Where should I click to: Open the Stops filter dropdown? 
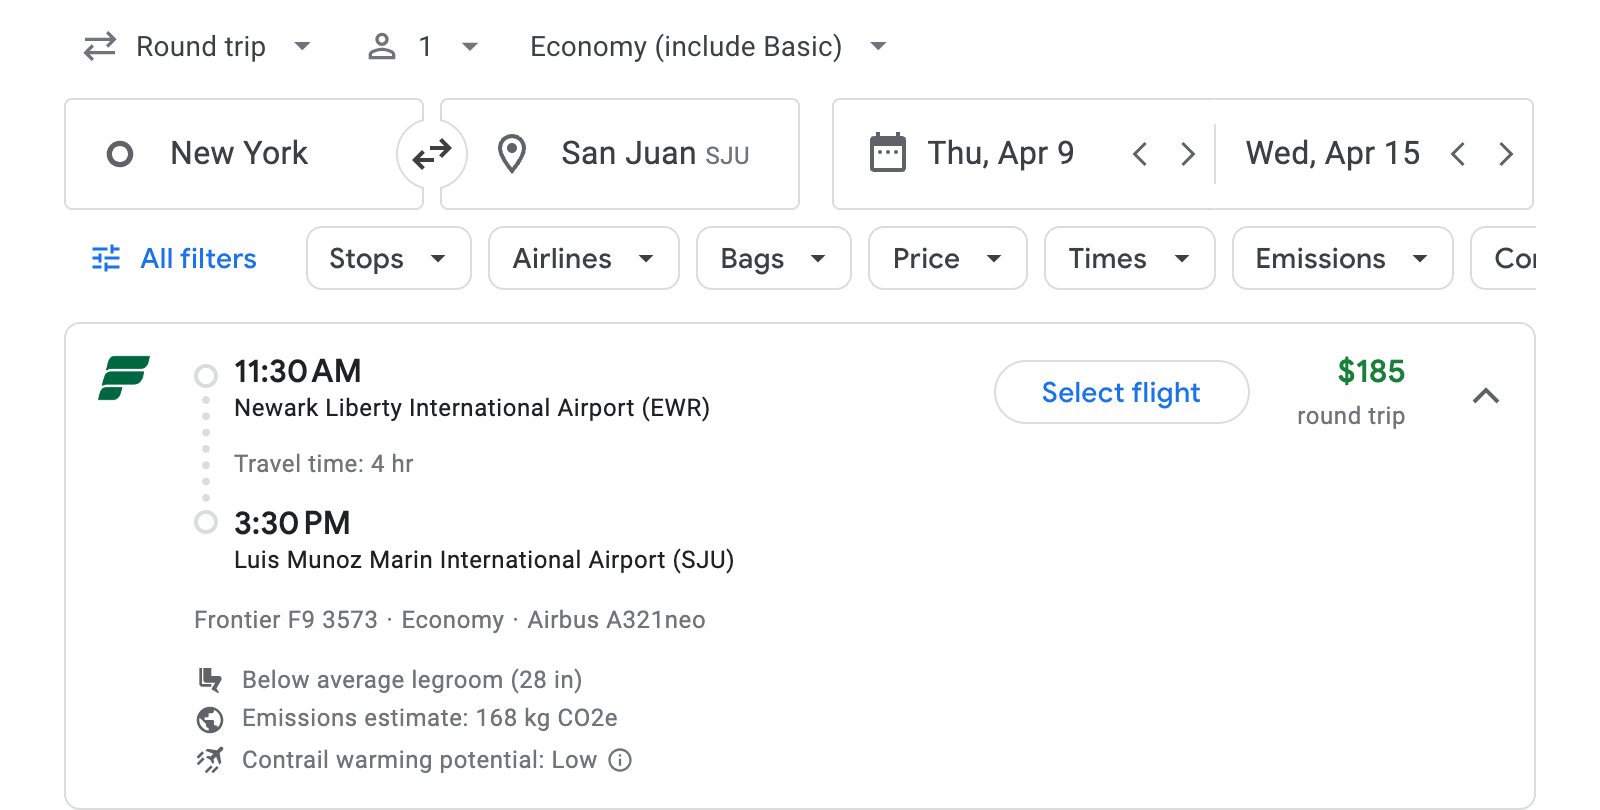(388, 258)
